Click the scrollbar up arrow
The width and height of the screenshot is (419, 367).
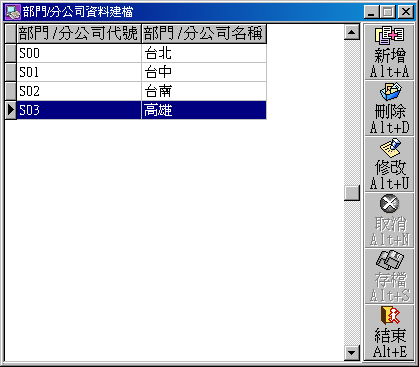[352, 32]
